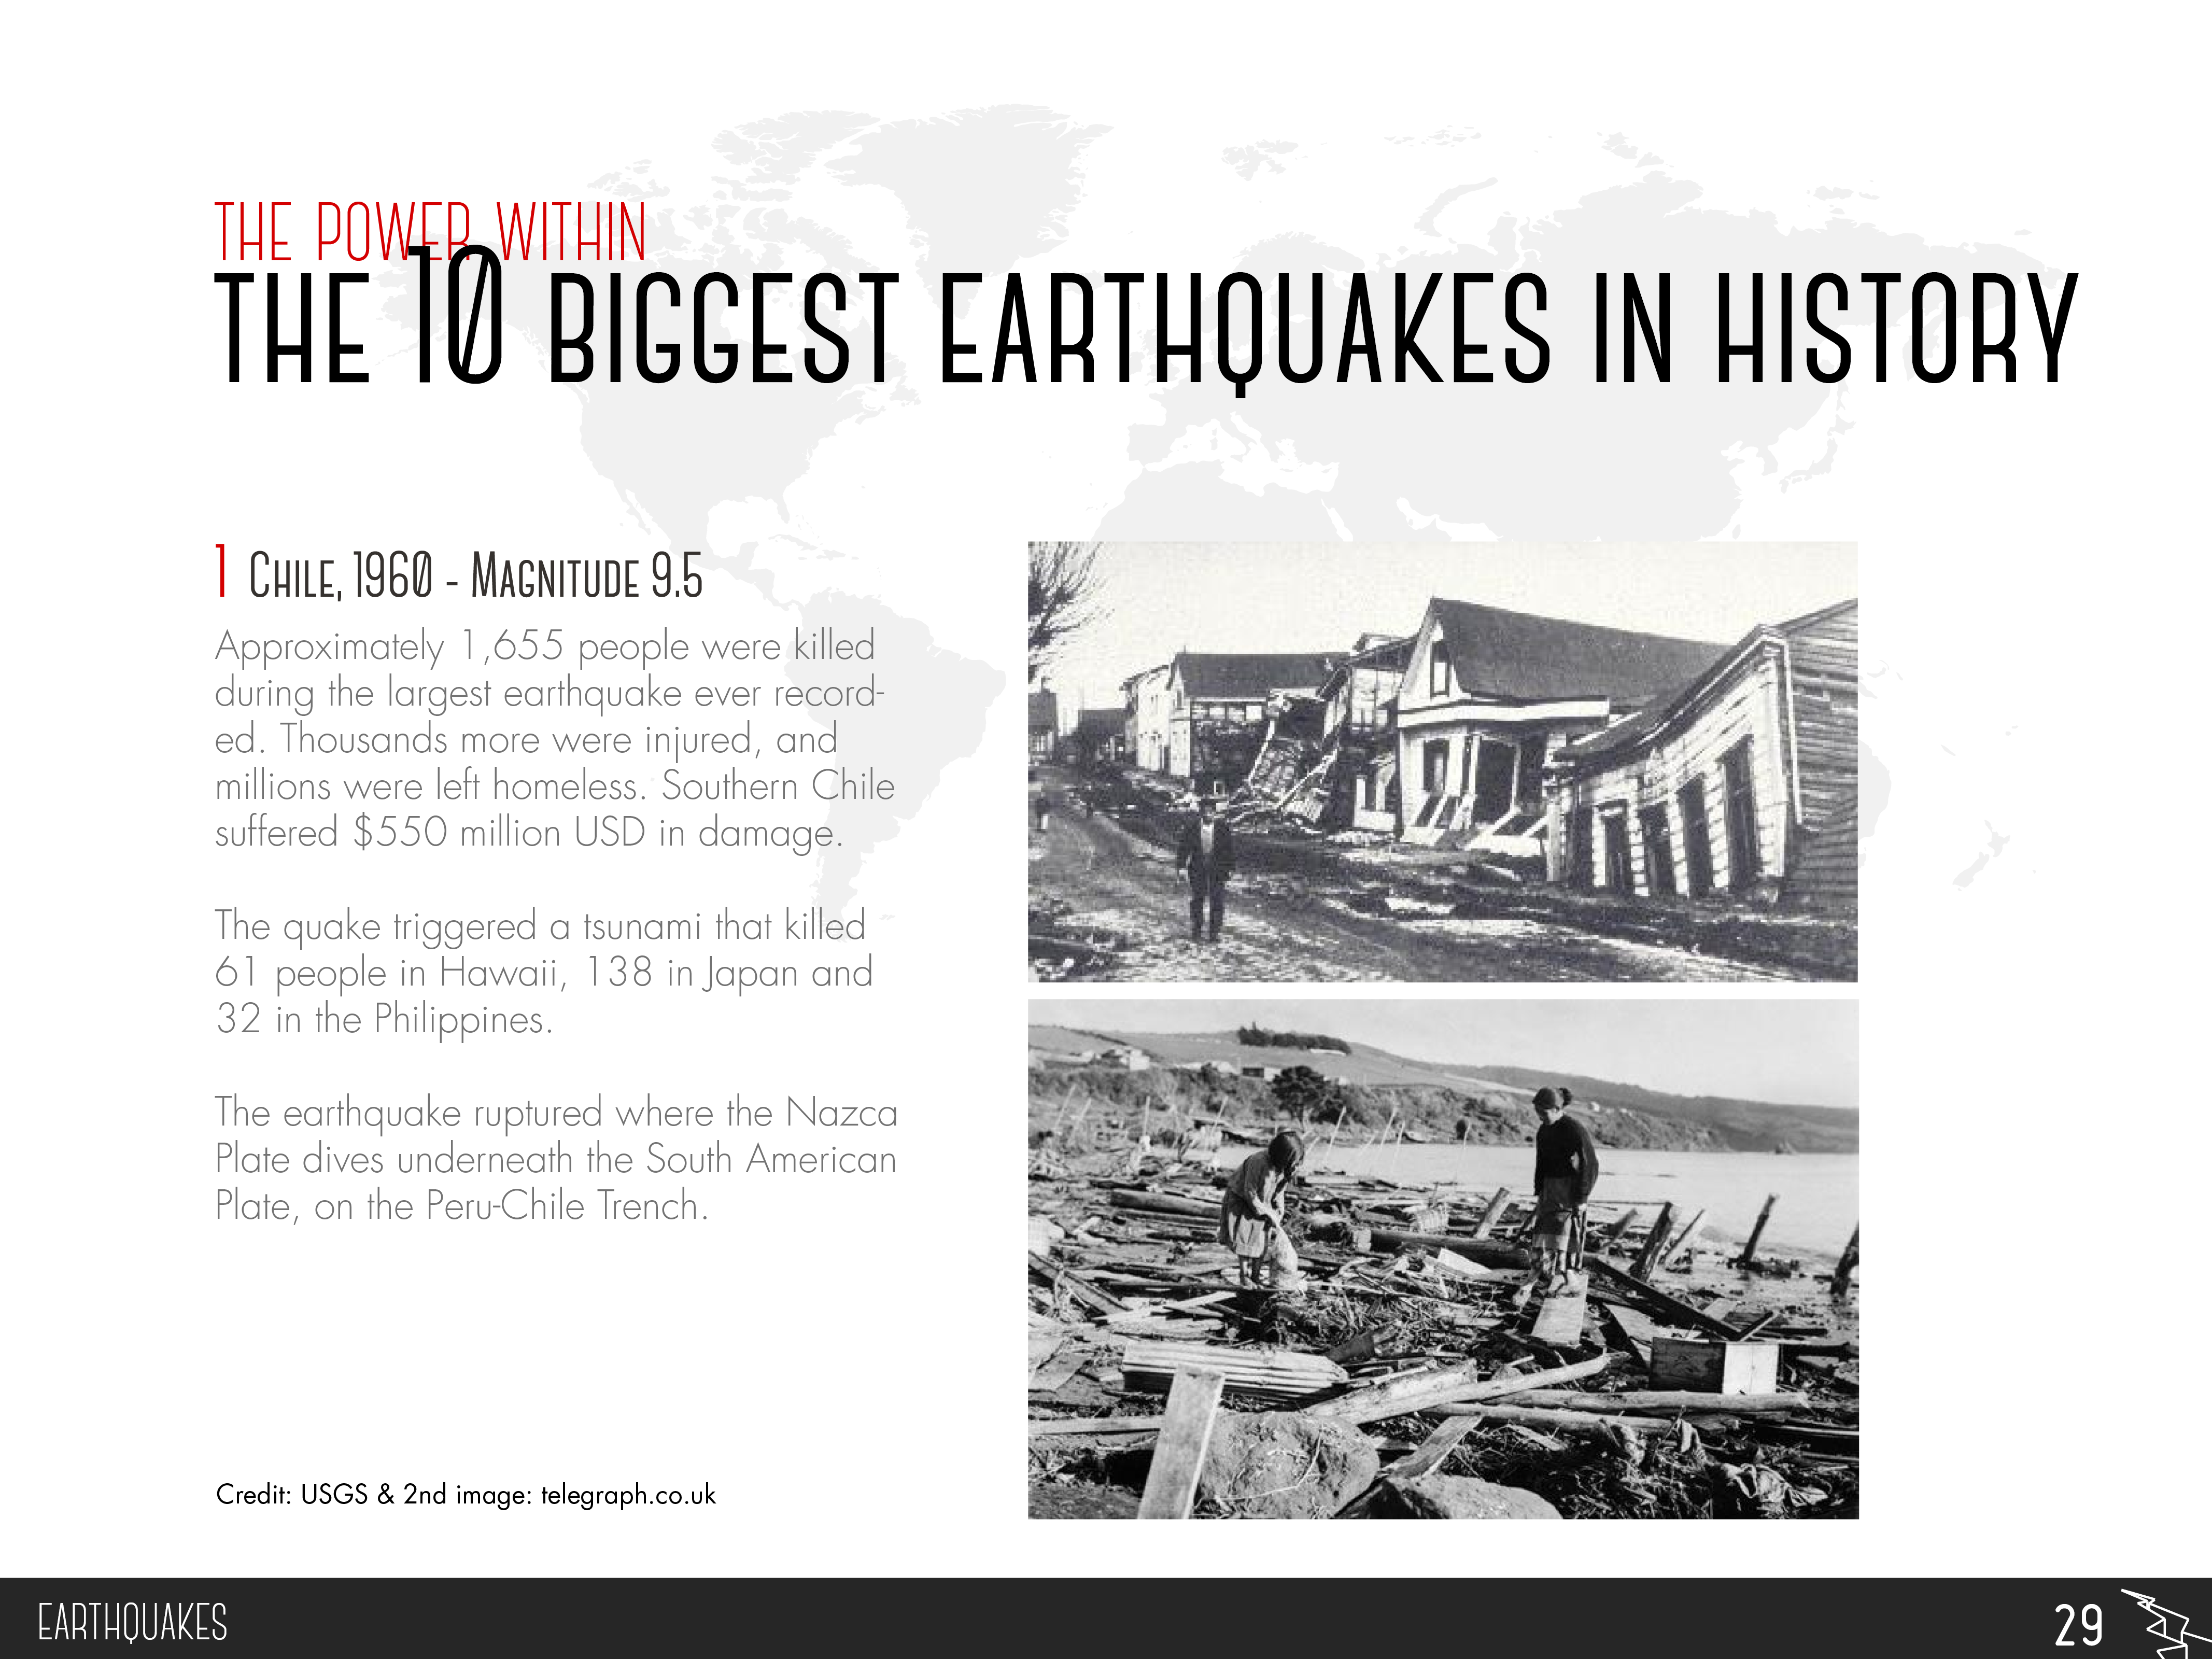Click the page number 29
This screenshot has height=1659, width=2212.
pos(2079,1625)
